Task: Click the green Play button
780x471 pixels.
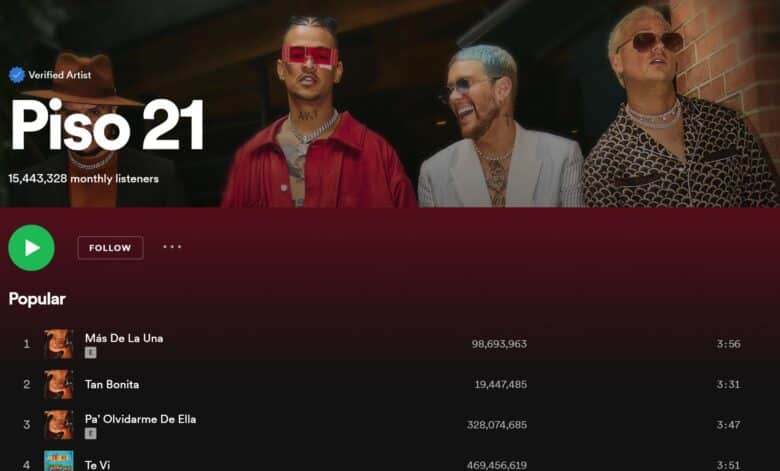Action: tap(31, 248)
